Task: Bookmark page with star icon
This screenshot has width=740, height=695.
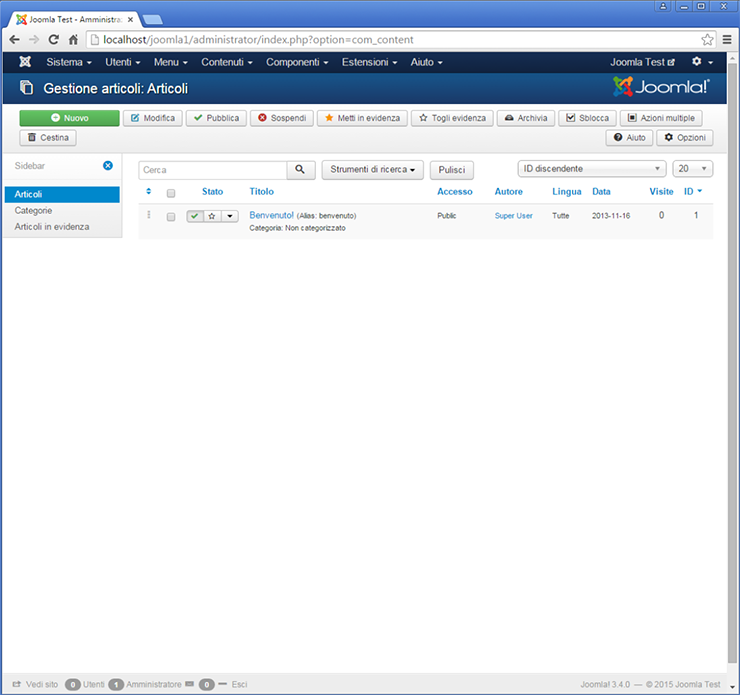Action: pos(707,40)
